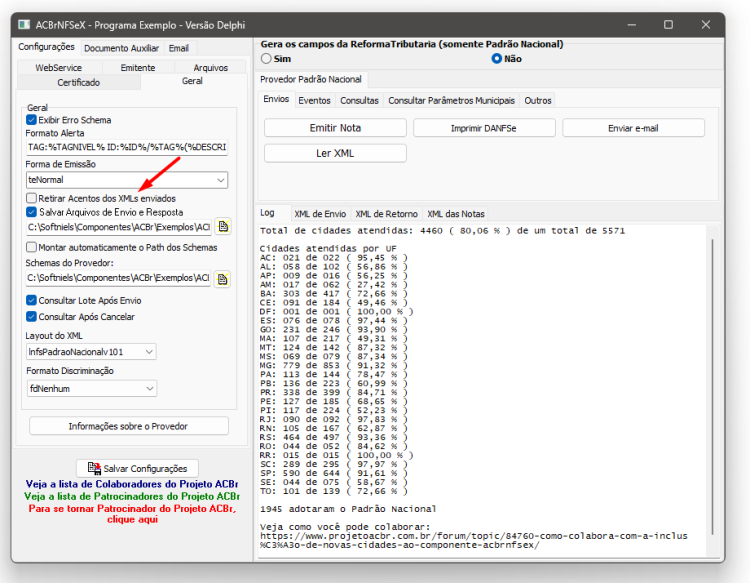Select the Provedor Padrão Nacional tab
The height and width of the screenshot is (583, 750).
[311, 79]
